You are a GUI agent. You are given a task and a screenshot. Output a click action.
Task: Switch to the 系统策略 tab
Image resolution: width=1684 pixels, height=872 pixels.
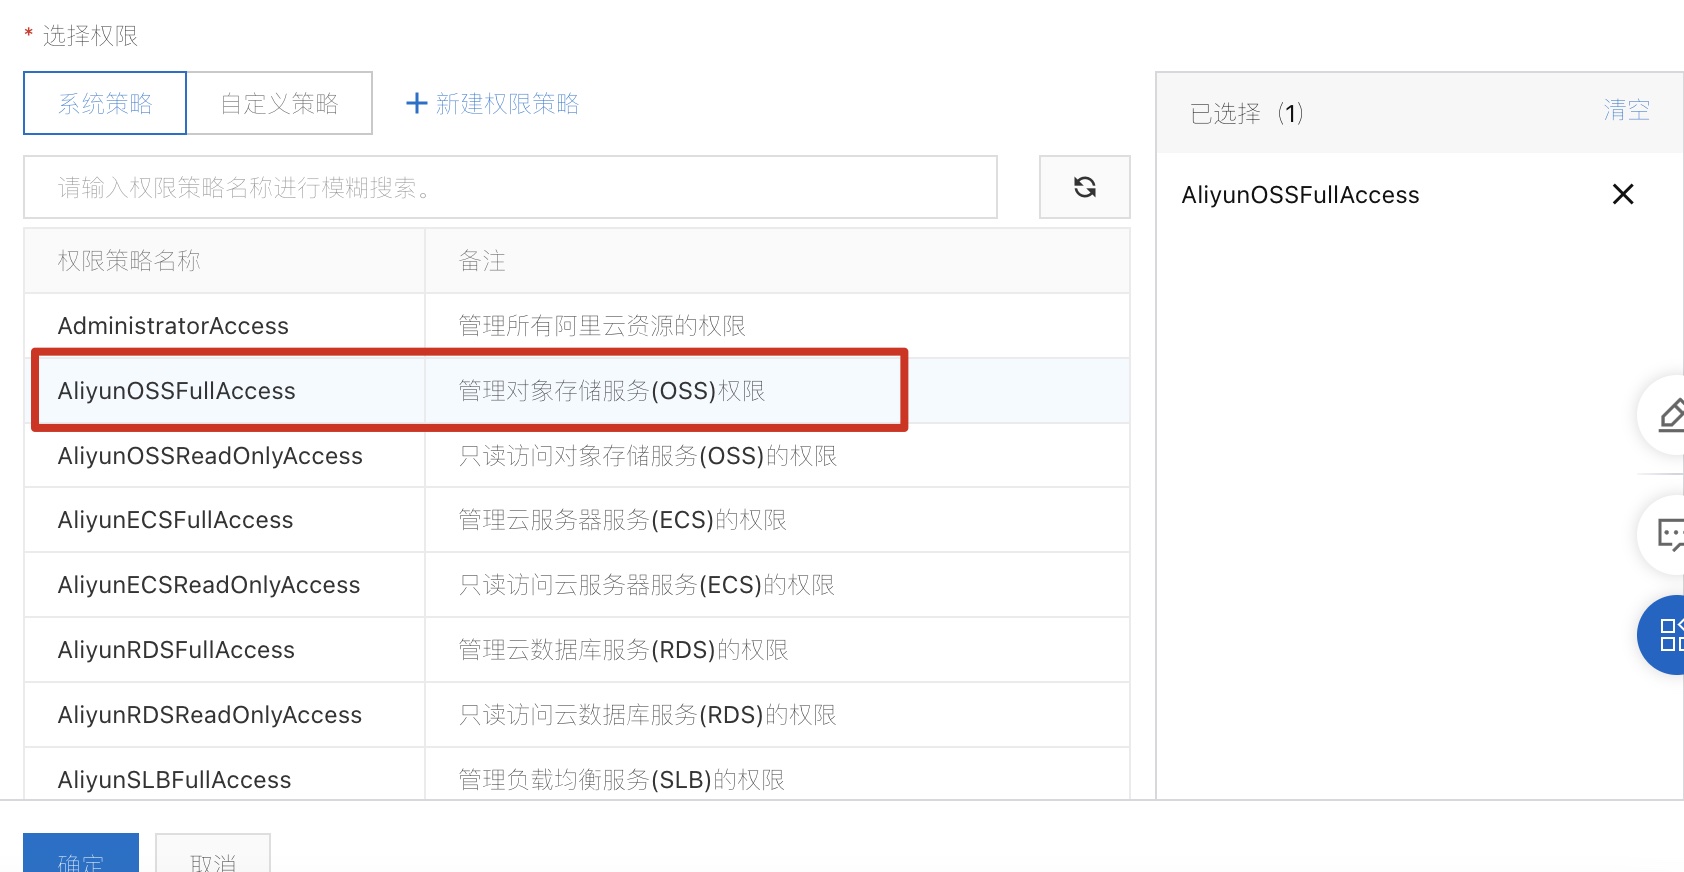click(105, 103)
